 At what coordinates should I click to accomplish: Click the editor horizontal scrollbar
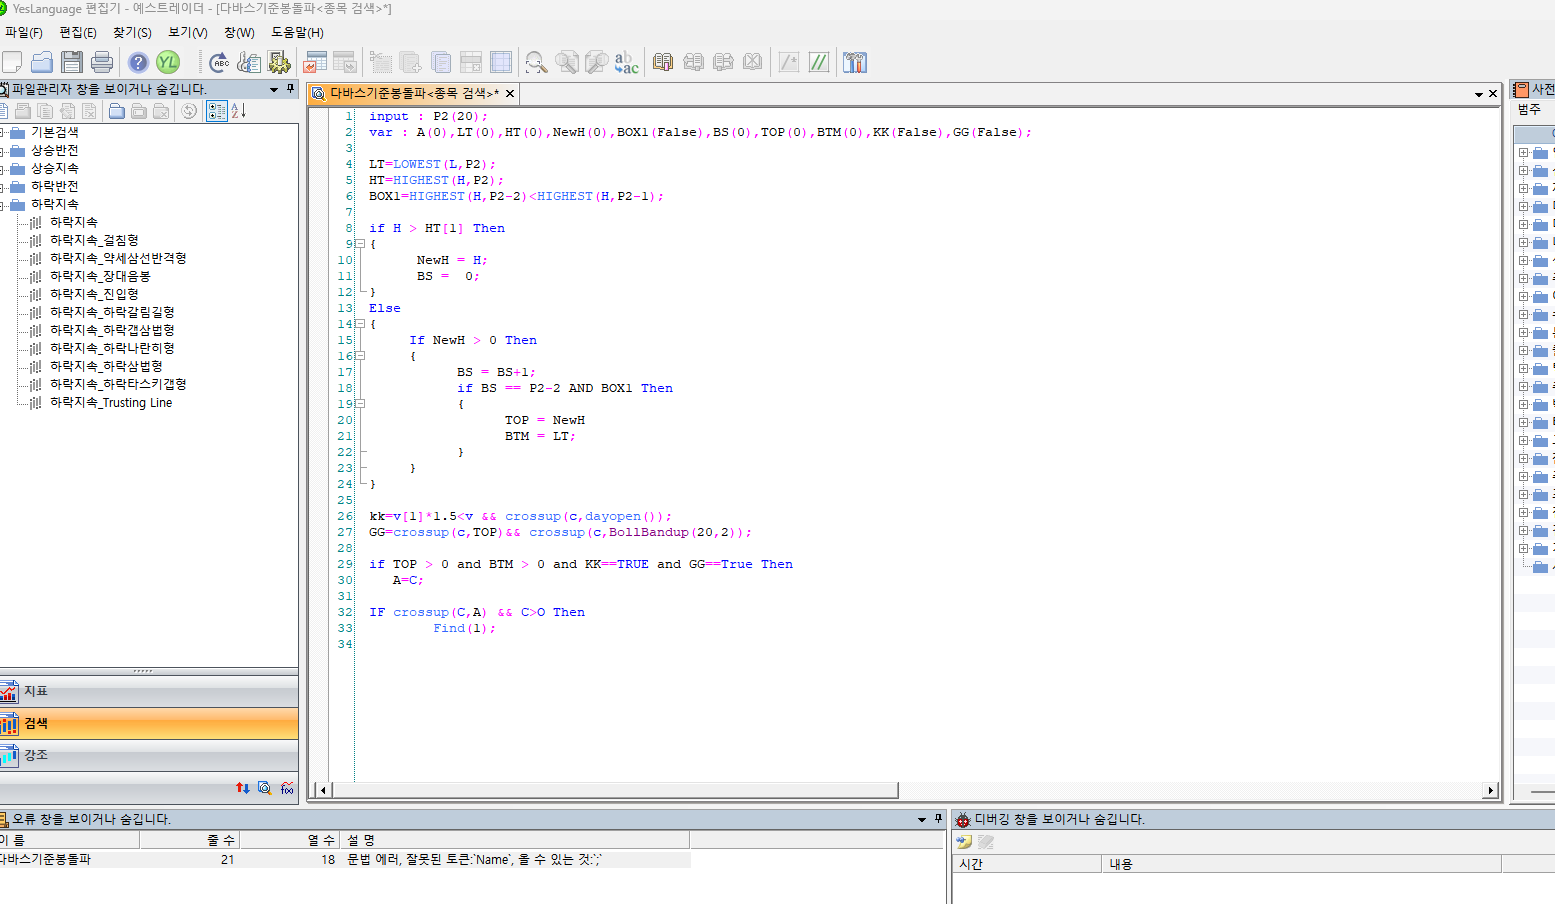pyautogui.click(x=615, y=790)
